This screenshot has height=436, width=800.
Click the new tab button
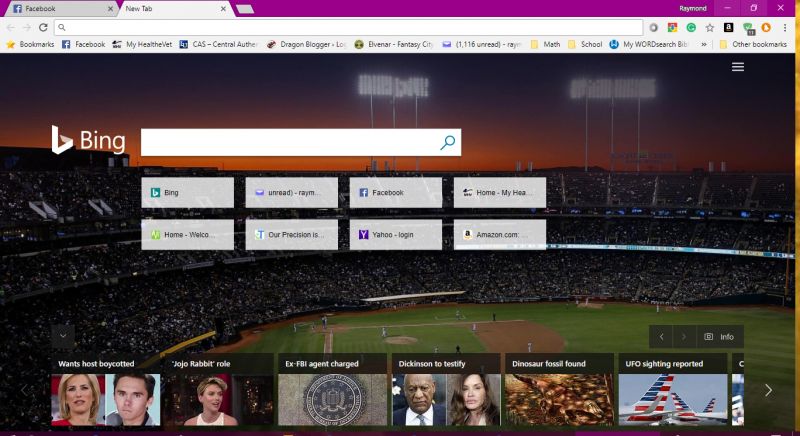click(x=245, y=9)
